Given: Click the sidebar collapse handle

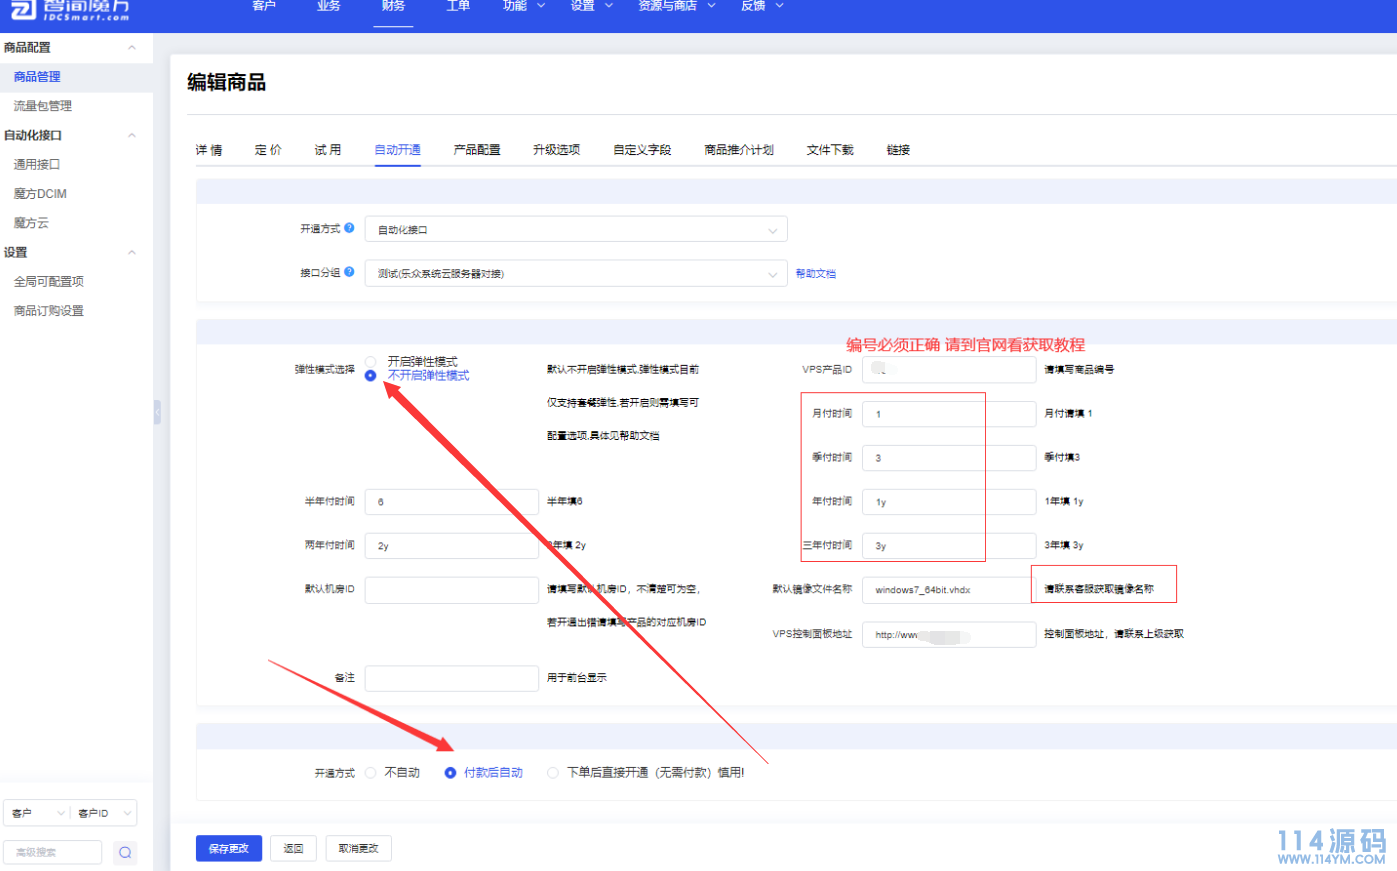Looking at the screenshot, I should [x=157, y=412].
